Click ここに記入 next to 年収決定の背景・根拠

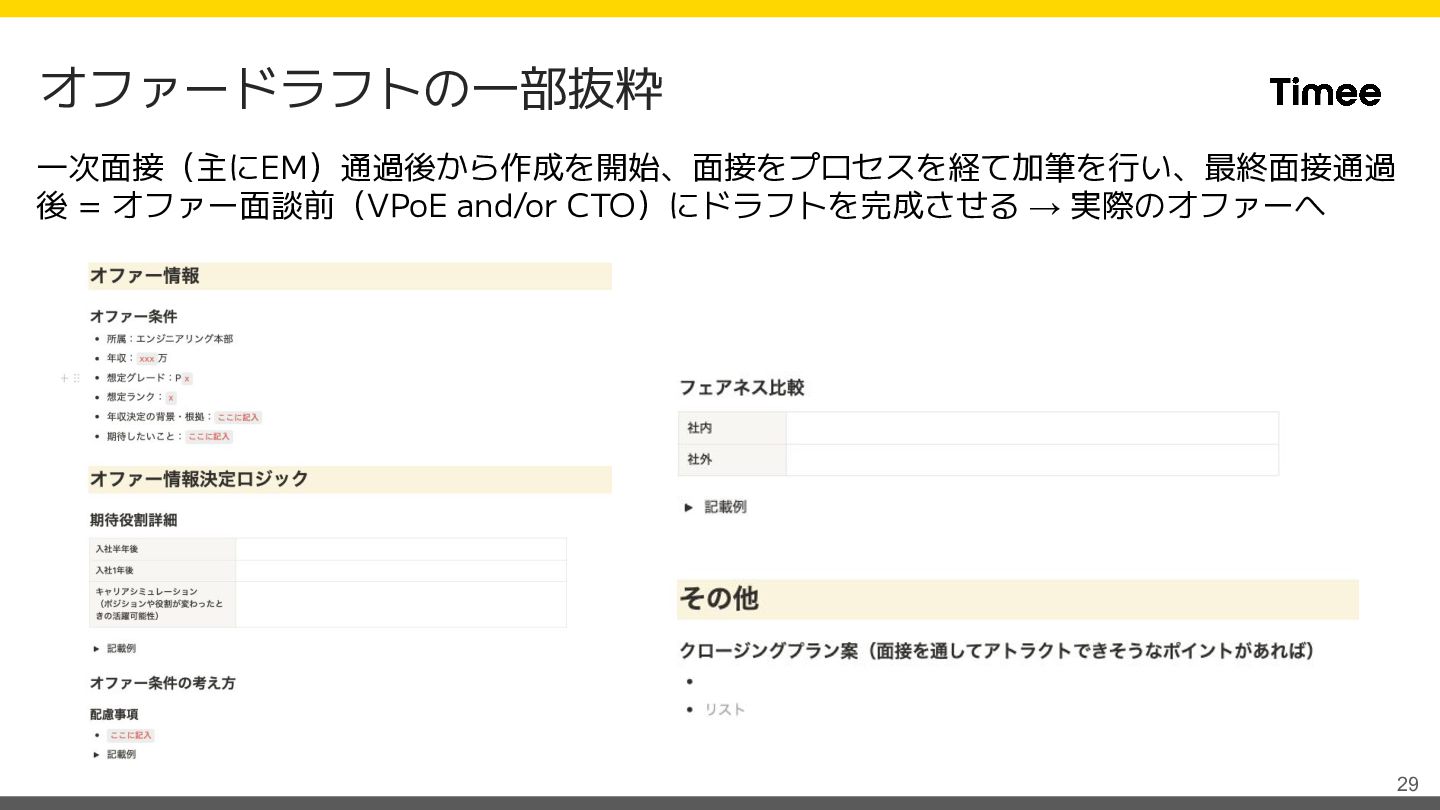pos(238,417)
